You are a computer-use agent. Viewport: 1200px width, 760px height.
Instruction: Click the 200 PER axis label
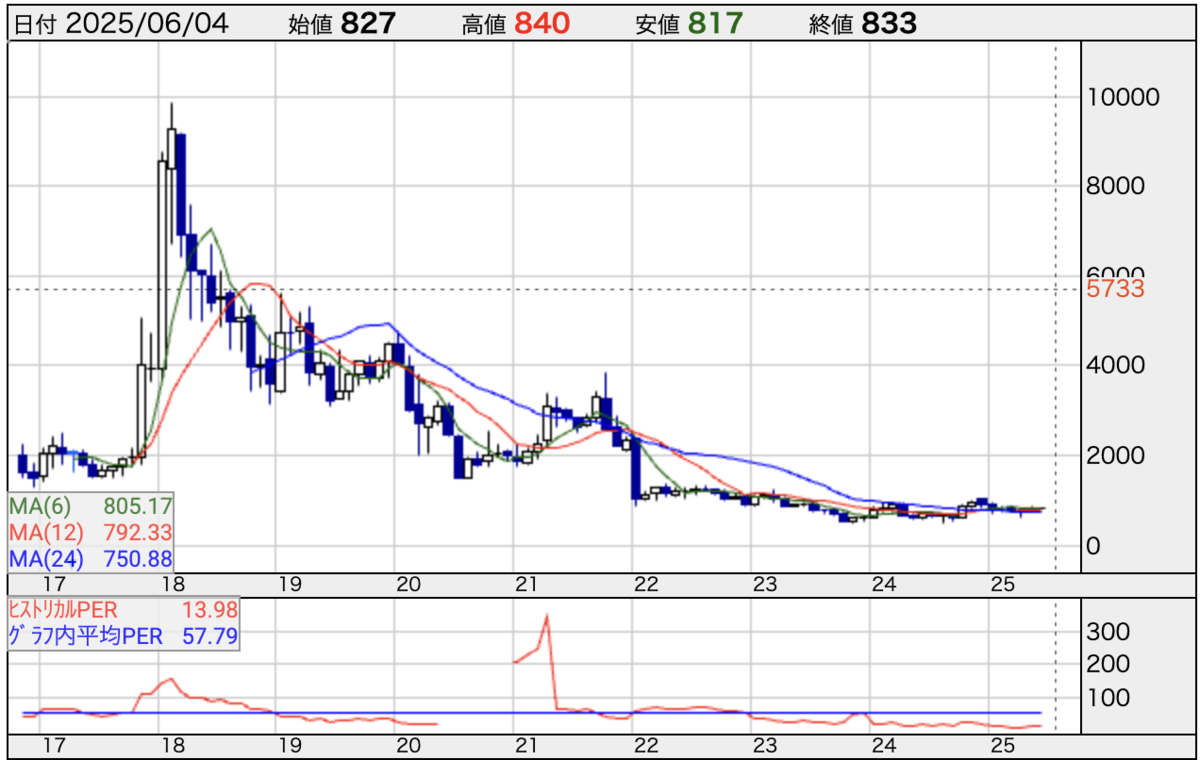pyautogui.click(x=1109, y=664)
